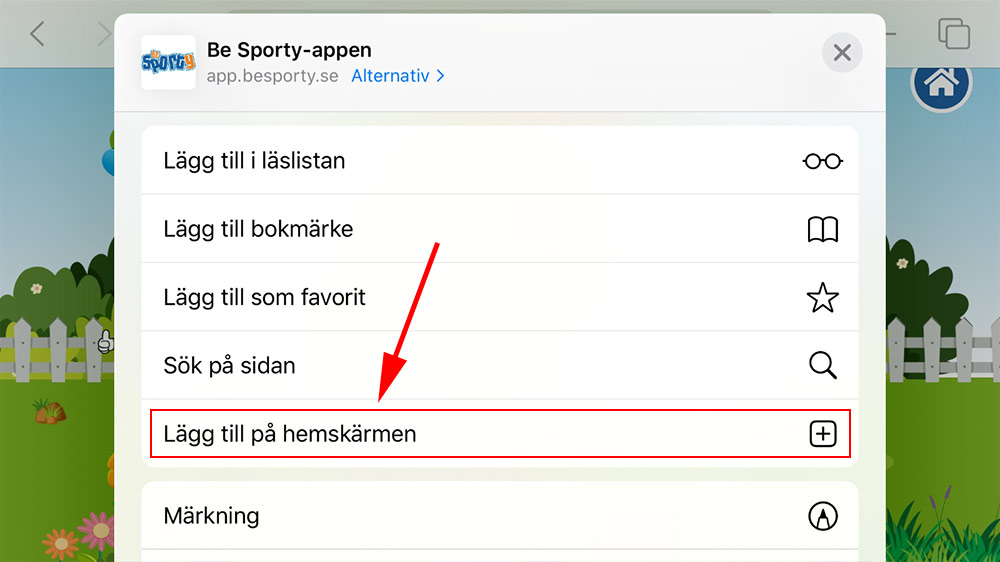
Task: Go back with Safari back arrow
Action: pyautogui.click(x=38, y=34)
